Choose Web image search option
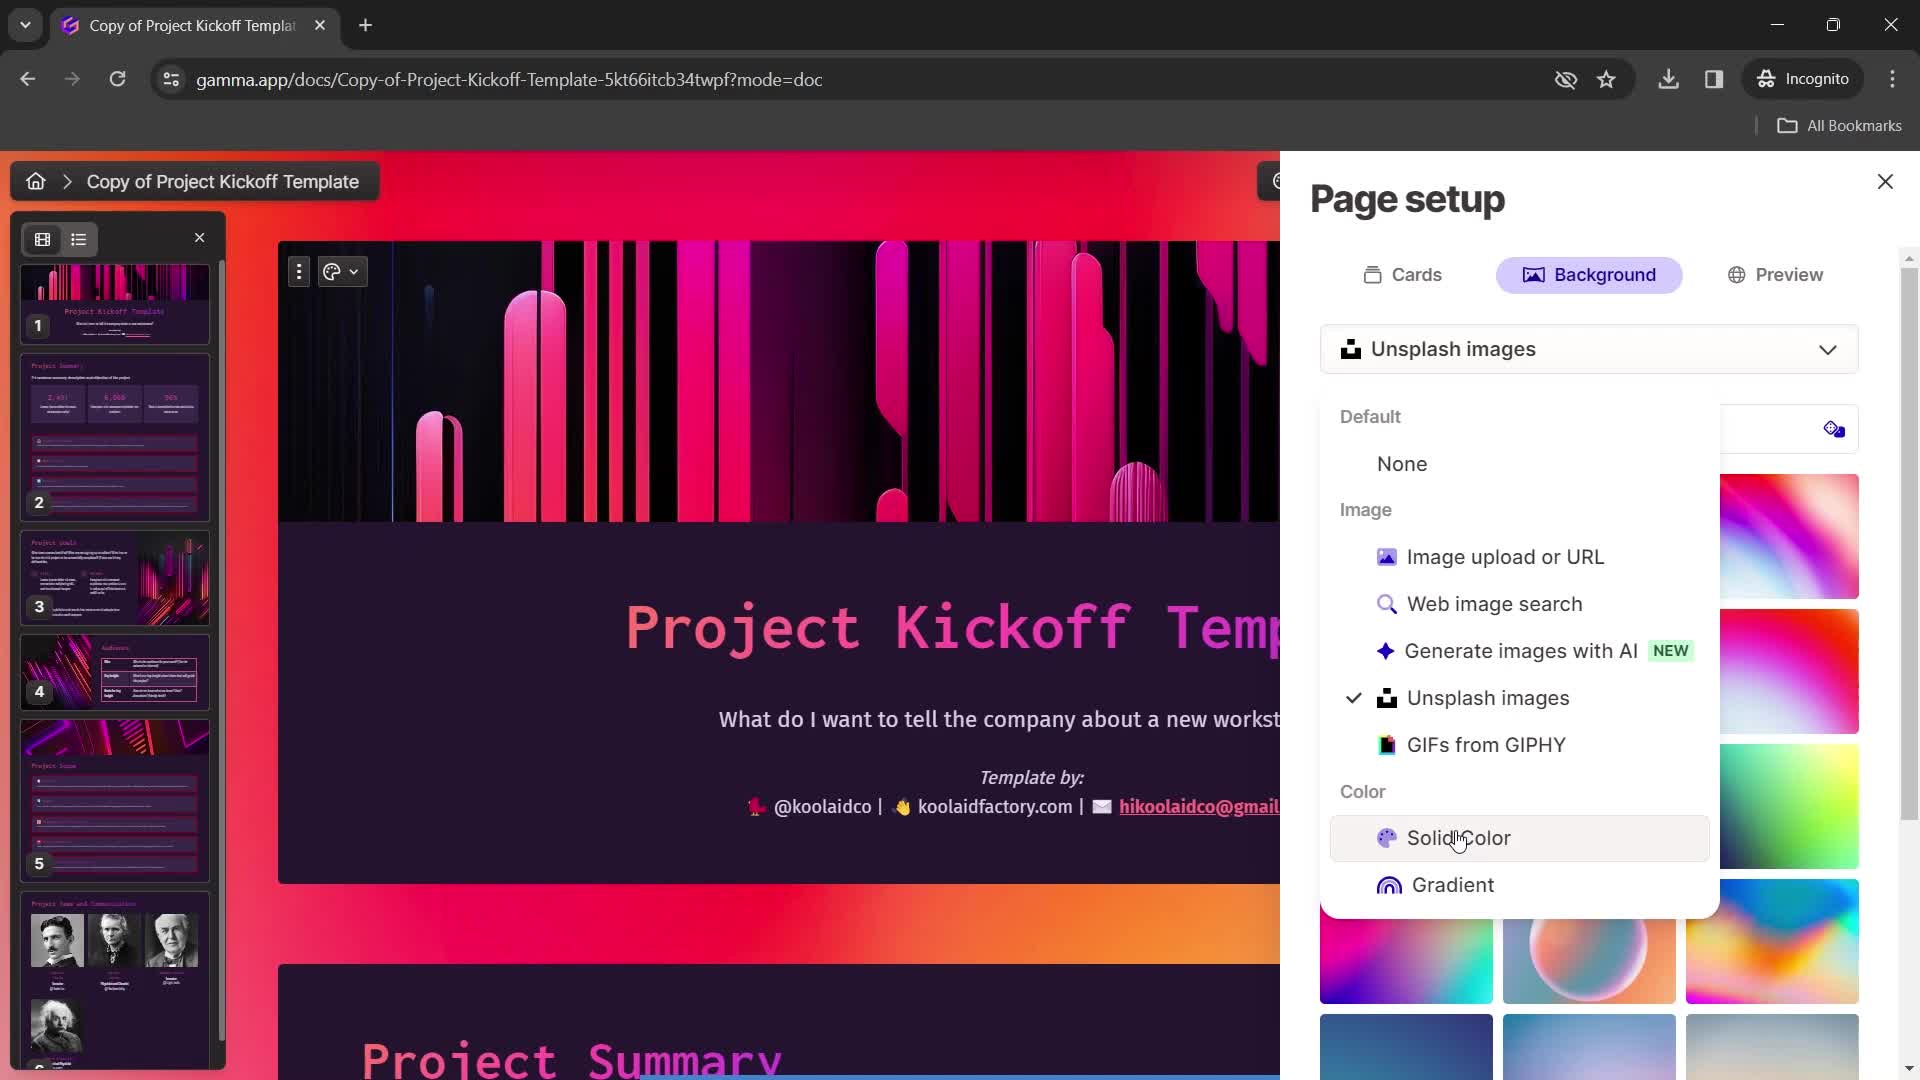 click(x=1520, y=604)
